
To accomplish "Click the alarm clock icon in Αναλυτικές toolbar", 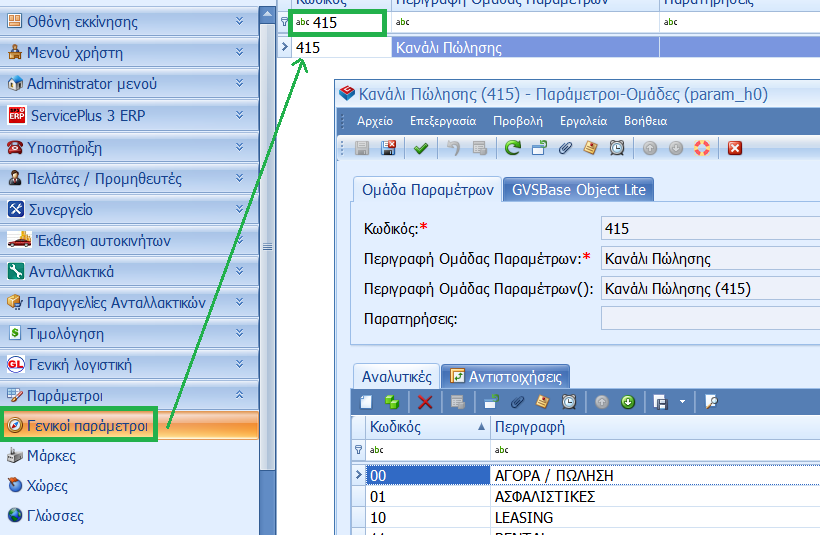I will tap(569, 402).
